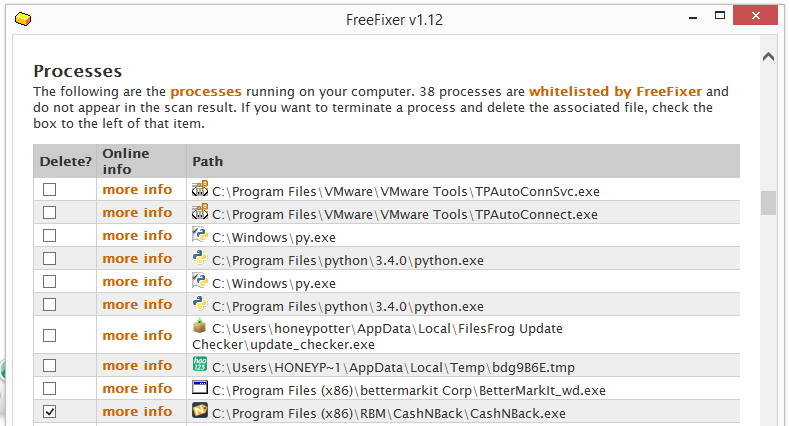Click the FreeFixer app icon in title bar
This screenshot has width=790, height=426.
pos(23,20)
